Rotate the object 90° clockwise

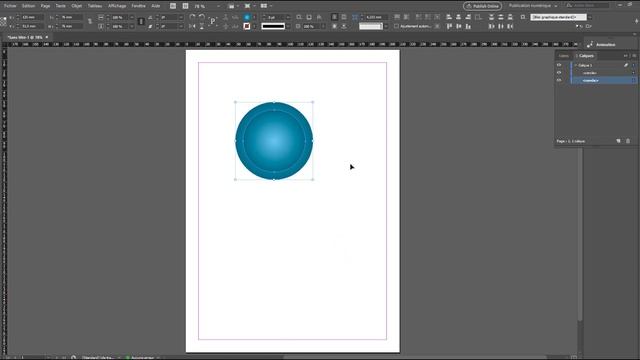pos(192,17)
